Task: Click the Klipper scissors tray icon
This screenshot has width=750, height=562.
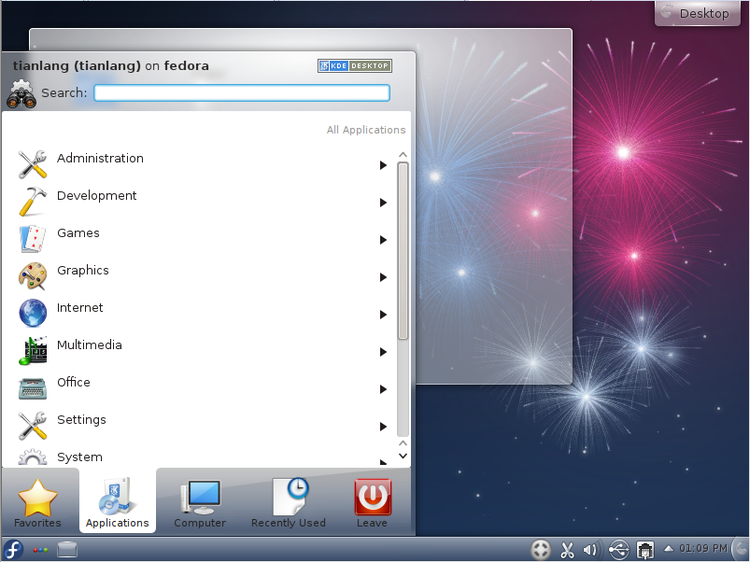Action: coord(567,550)
